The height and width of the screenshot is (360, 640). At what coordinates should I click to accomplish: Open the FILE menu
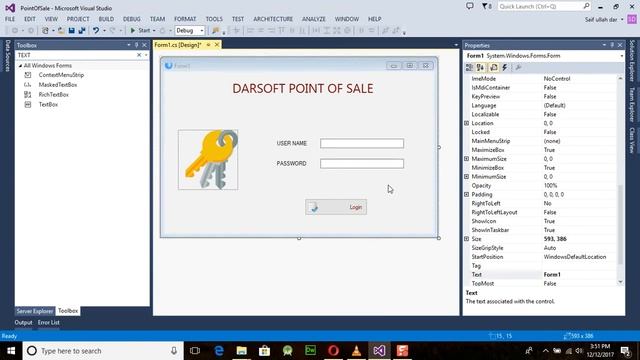coord(10,19)
